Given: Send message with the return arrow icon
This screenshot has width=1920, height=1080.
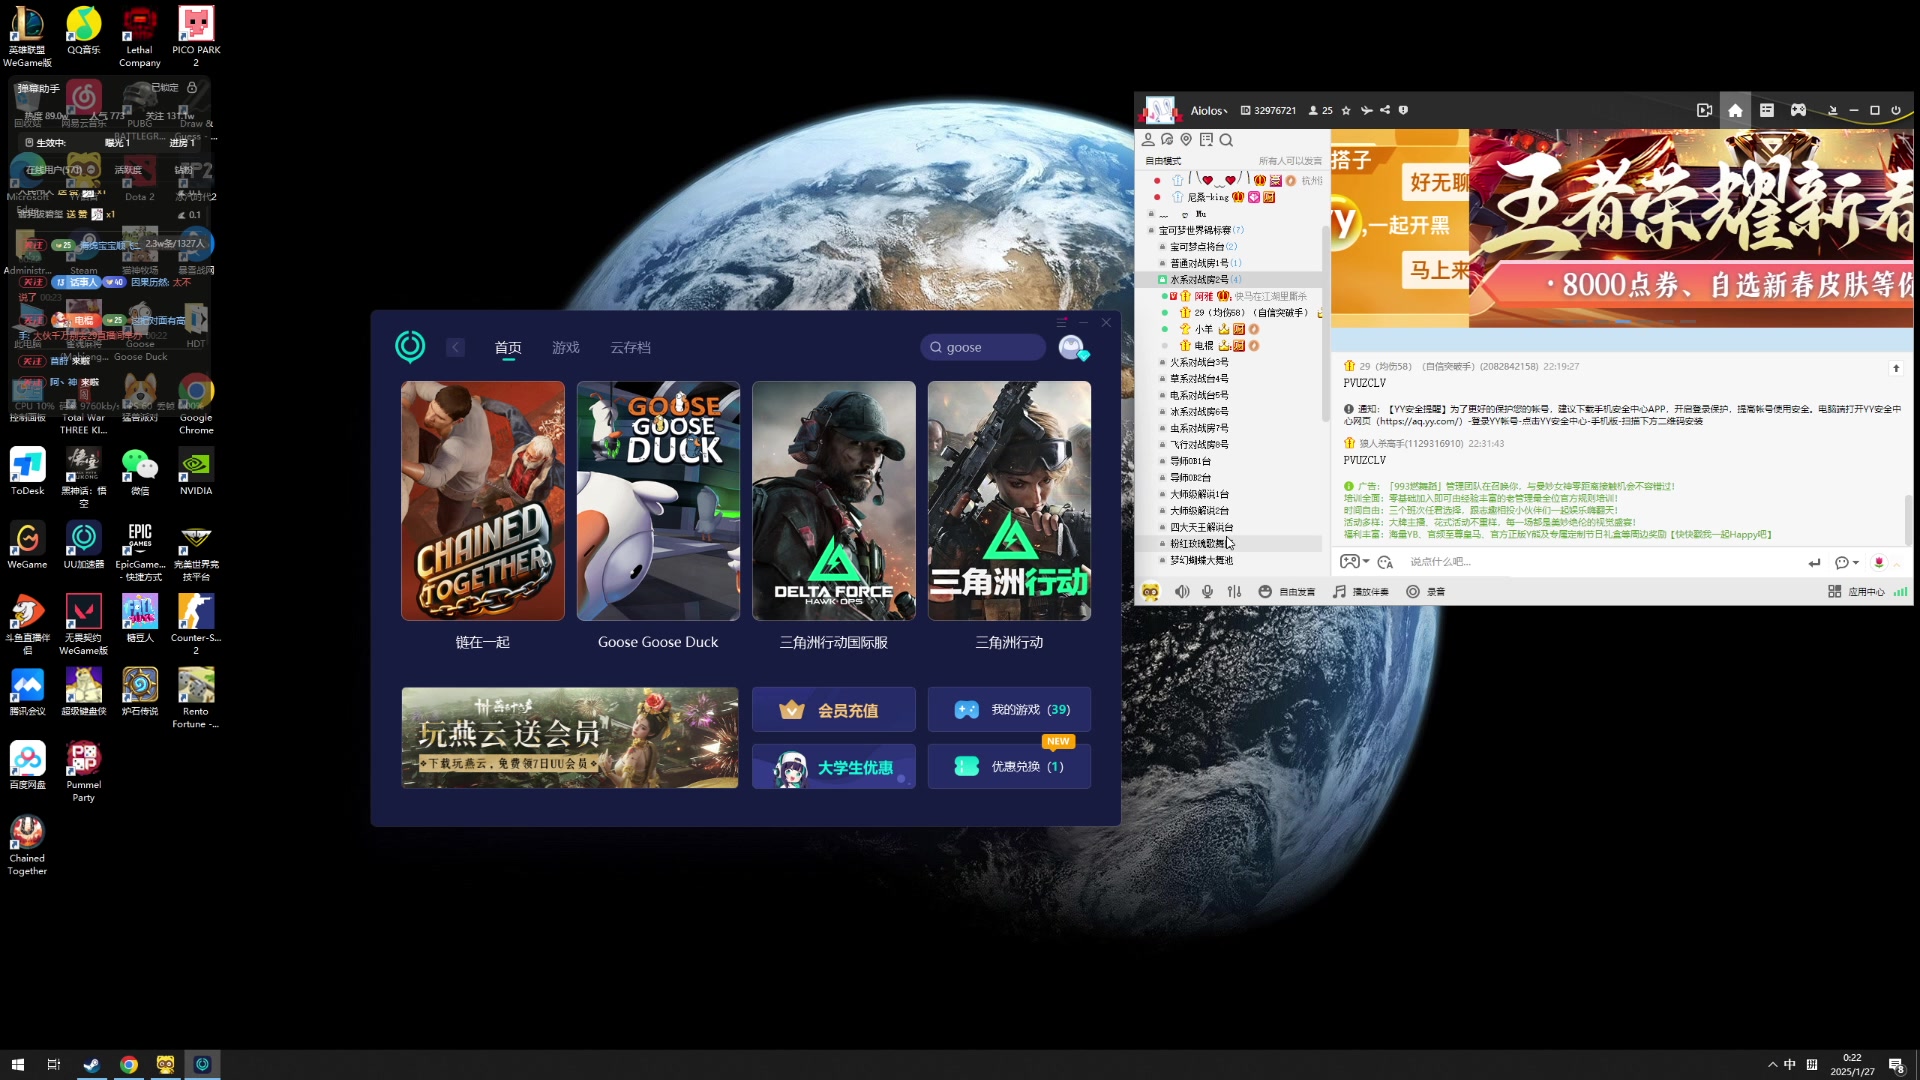Looking at the screenshot, I should pyautogui.click(x=1814, y=562).
